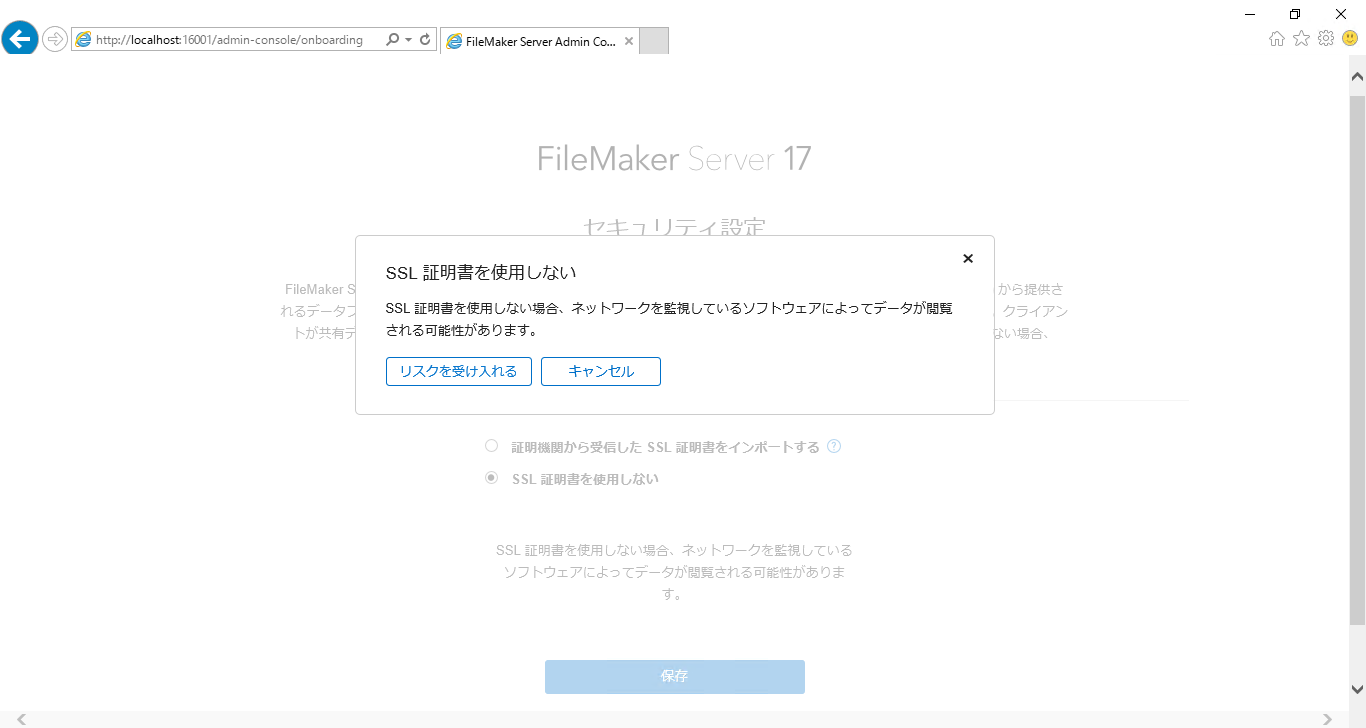The image size is (1366, 728).
Task: Click the forward navigation arrow
Action: (x=55, y=39)
